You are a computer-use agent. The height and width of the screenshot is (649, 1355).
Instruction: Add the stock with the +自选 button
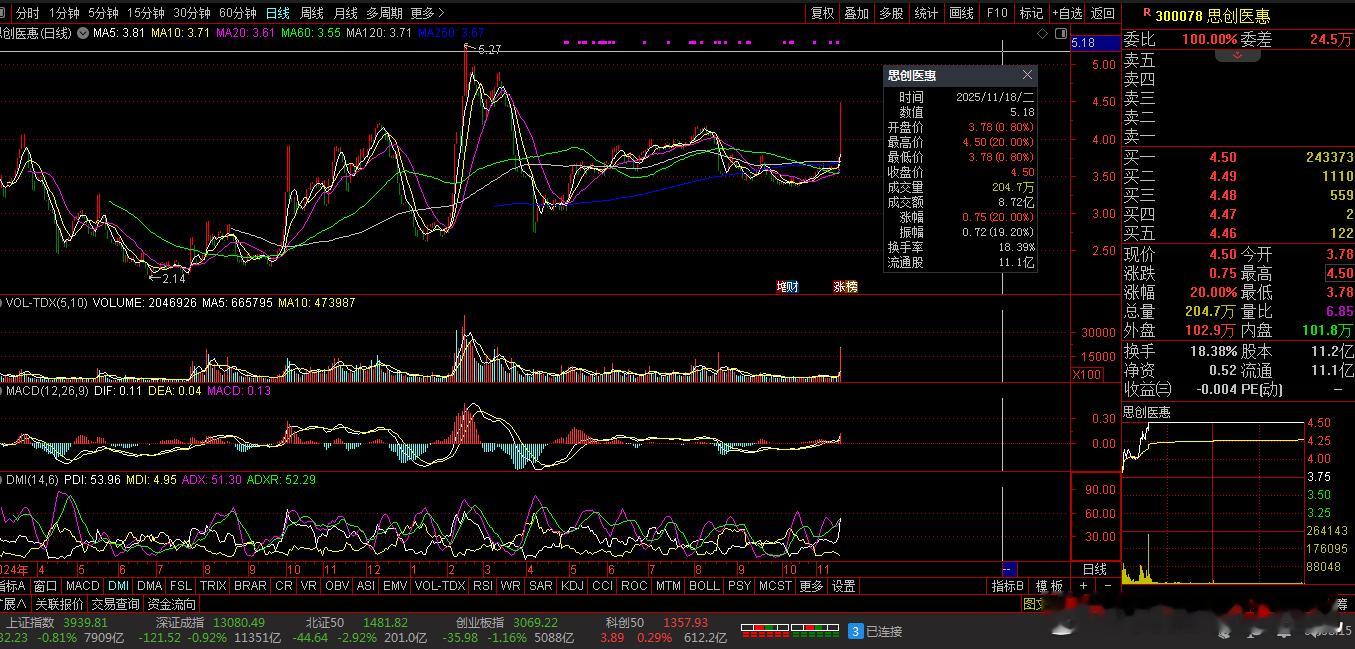1066,13
